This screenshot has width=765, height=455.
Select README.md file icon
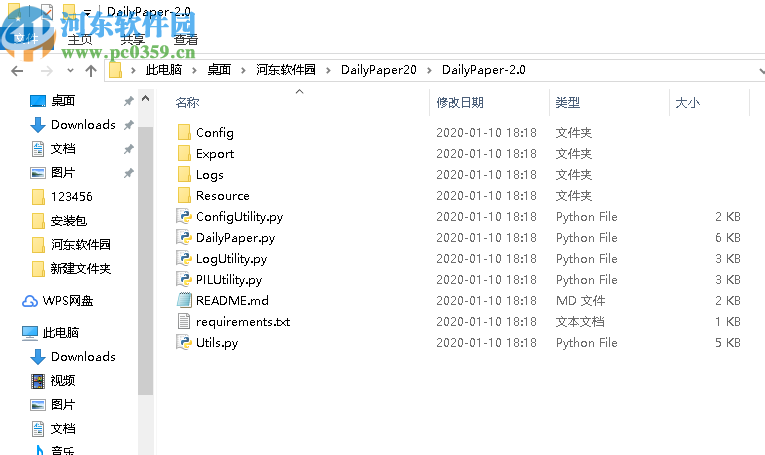tap(184, 300)
